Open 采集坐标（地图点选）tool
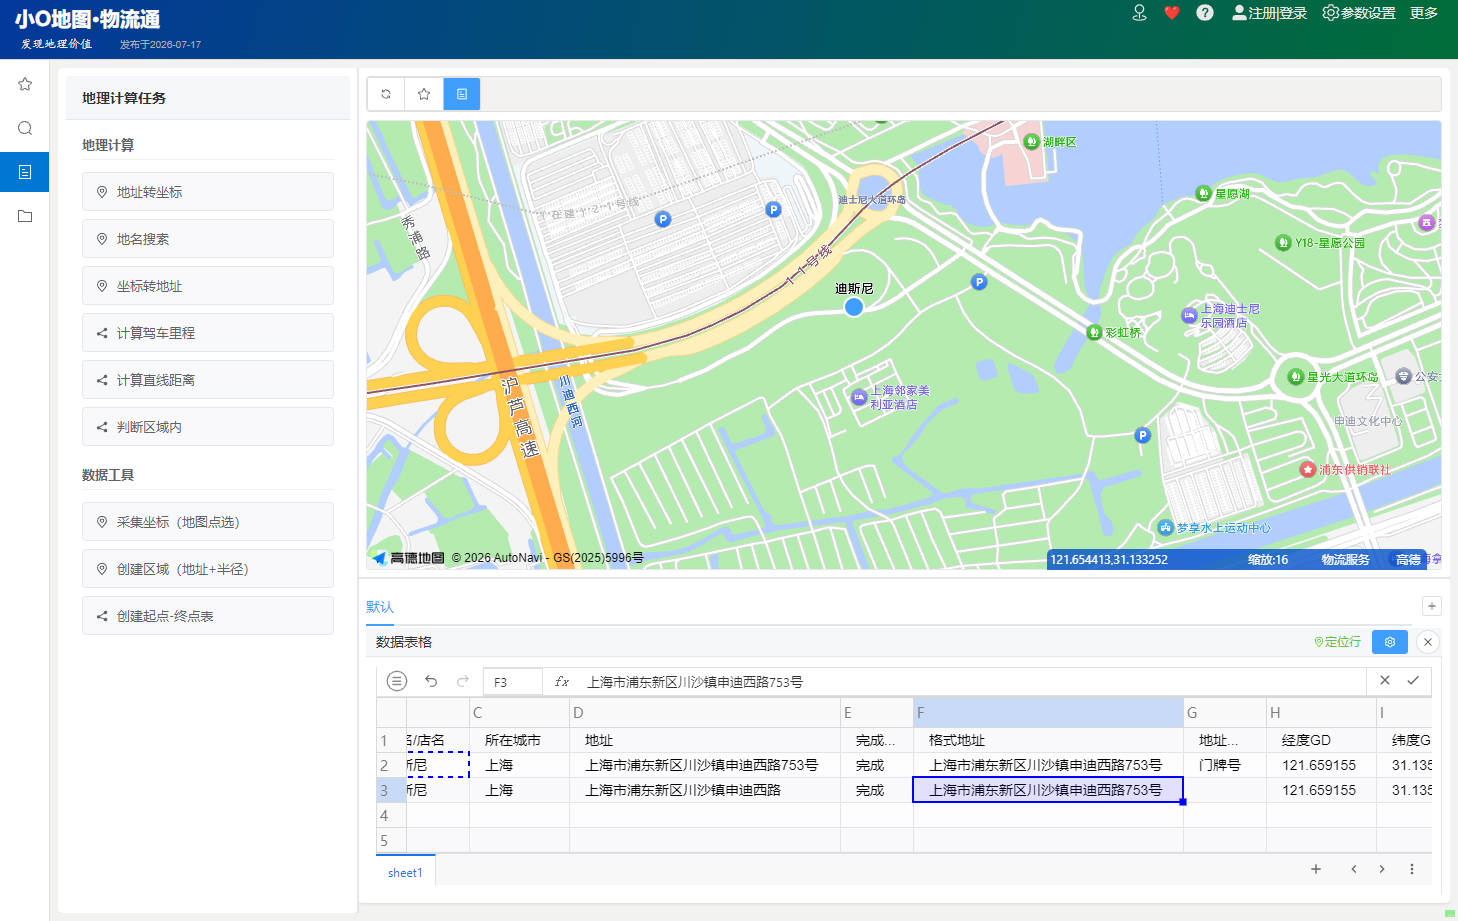The image size is (1458, 921). [208, 522]
